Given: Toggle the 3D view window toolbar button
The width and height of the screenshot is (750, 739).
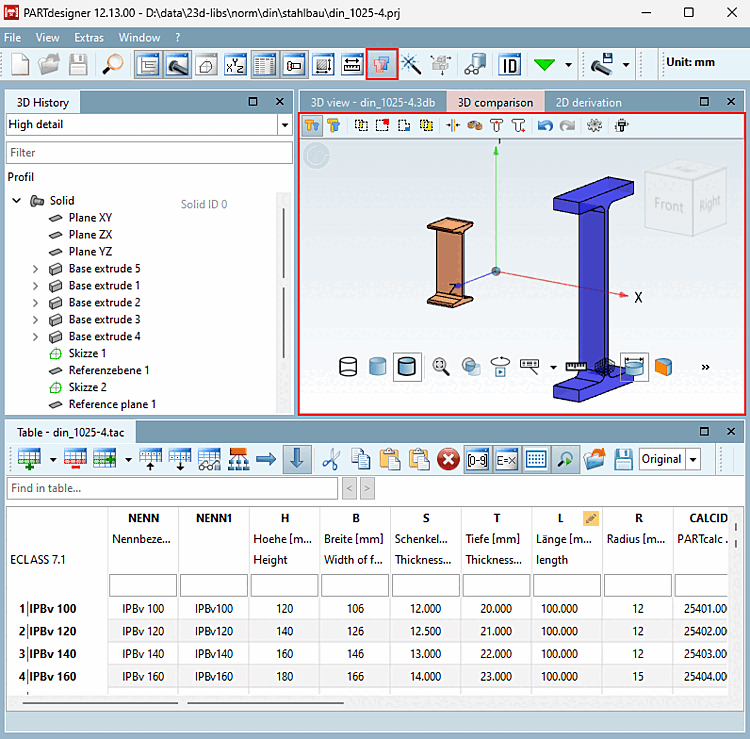Looking at the screenshot, I should 177,65.
